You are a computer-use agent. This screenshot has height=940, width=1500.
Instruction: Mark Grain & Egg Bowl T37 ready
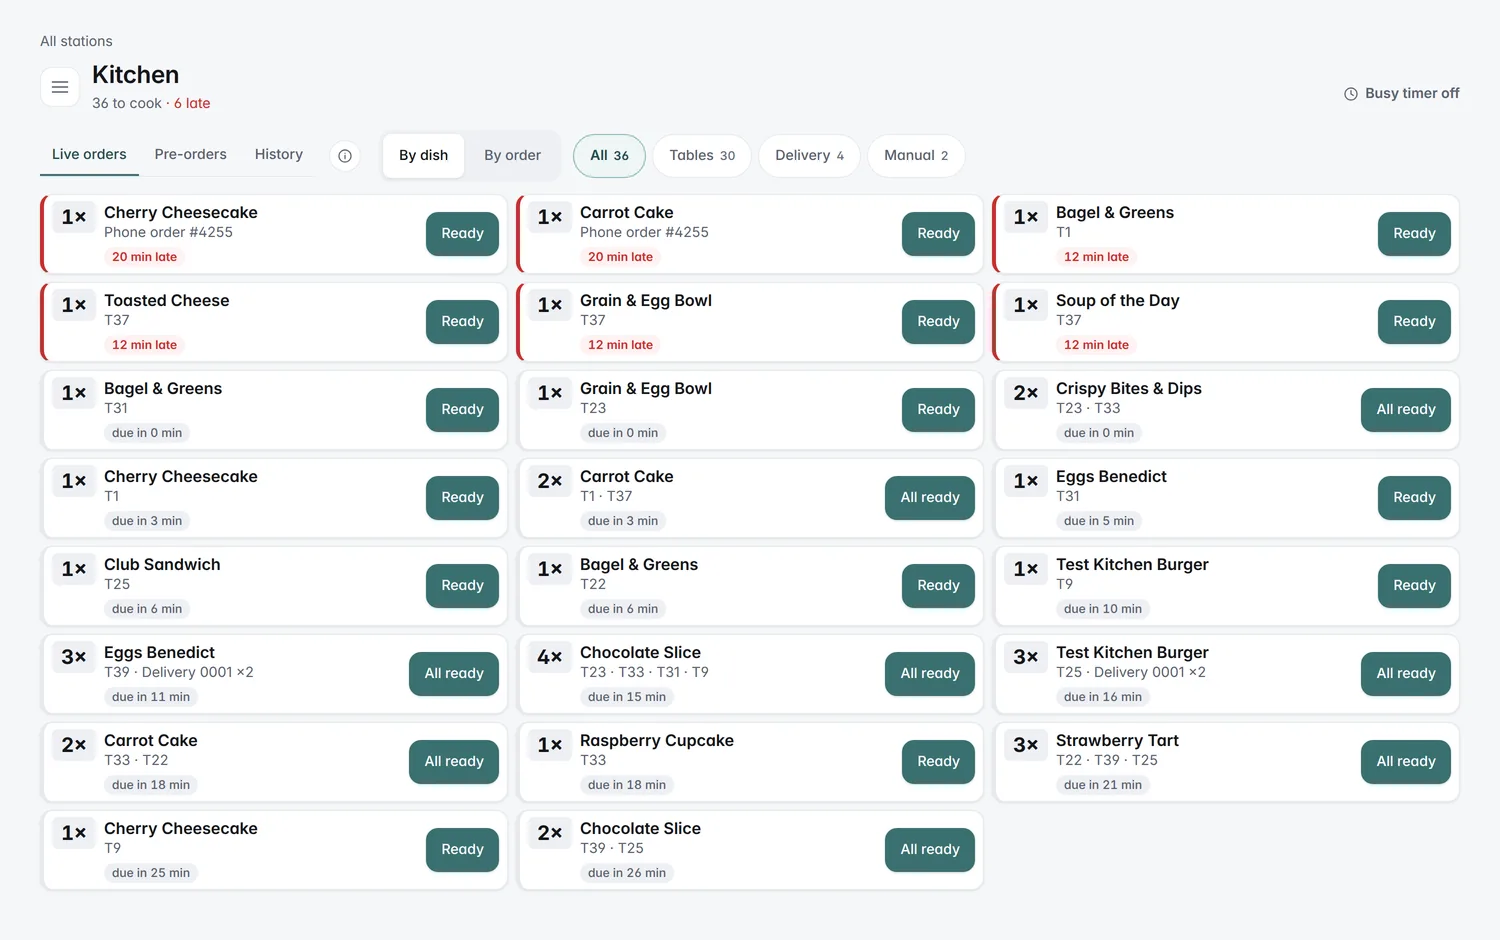[x=938, y=322]
